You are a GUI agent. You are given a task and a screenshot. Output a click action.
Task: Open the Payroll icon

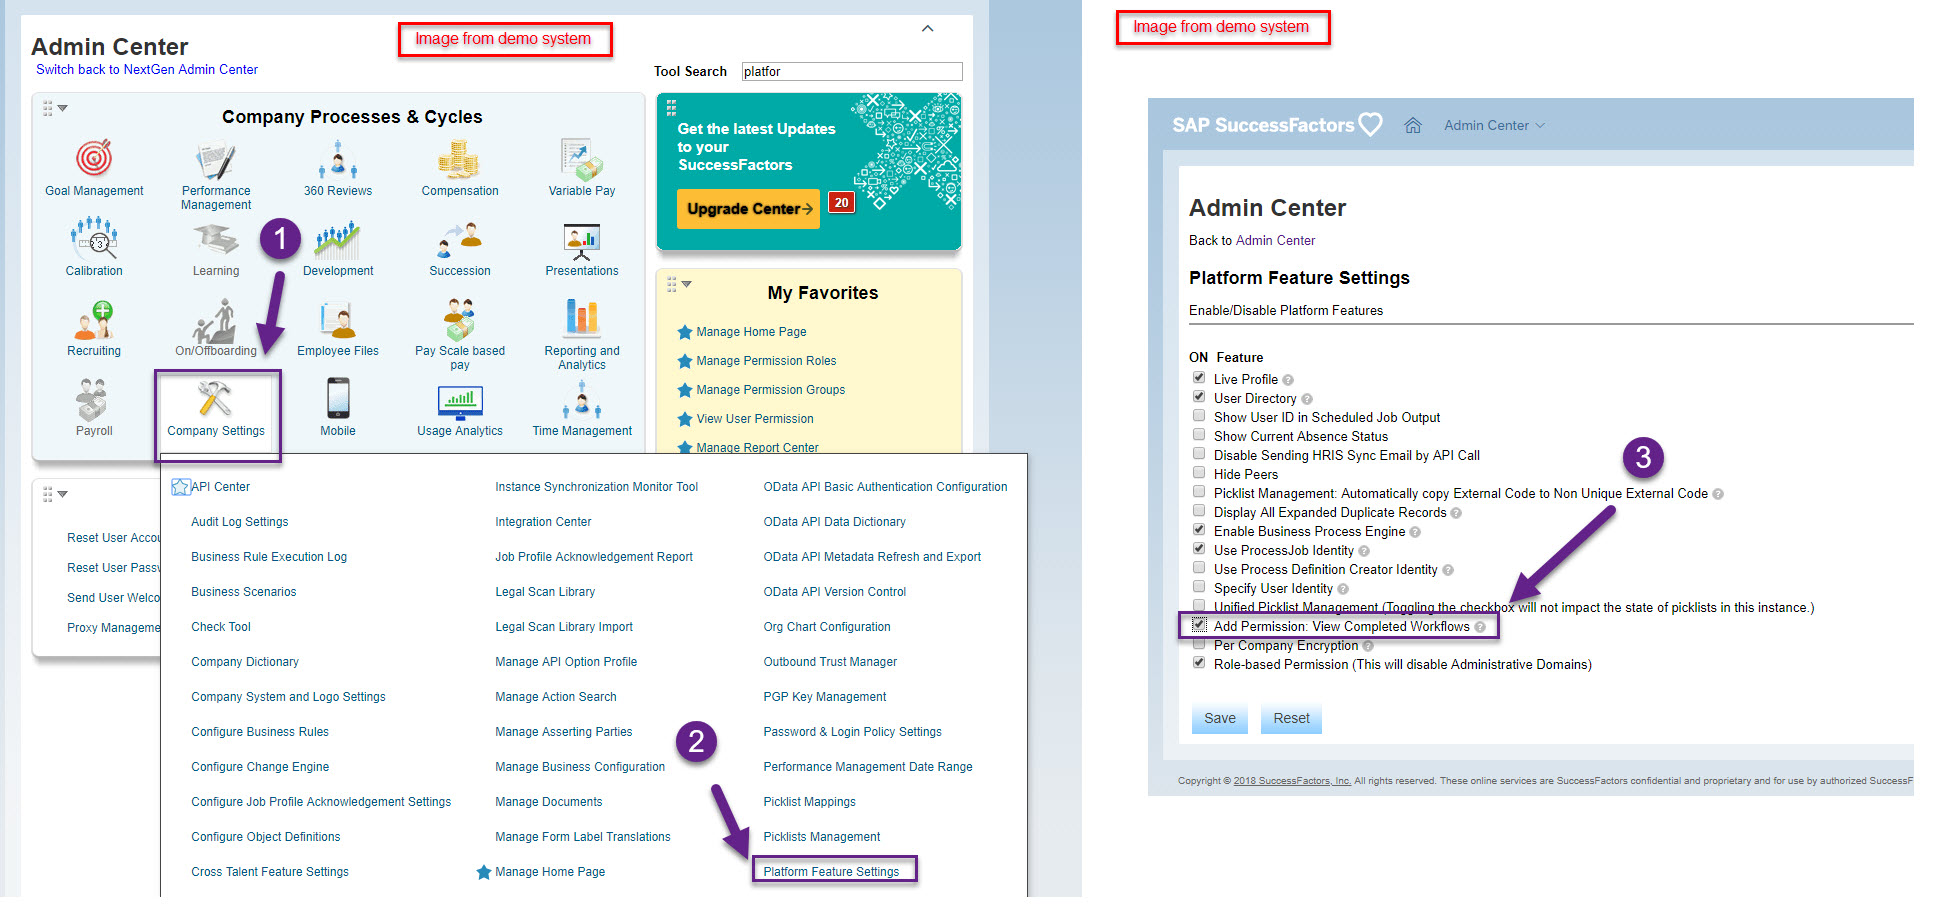(x=93, y=400)
